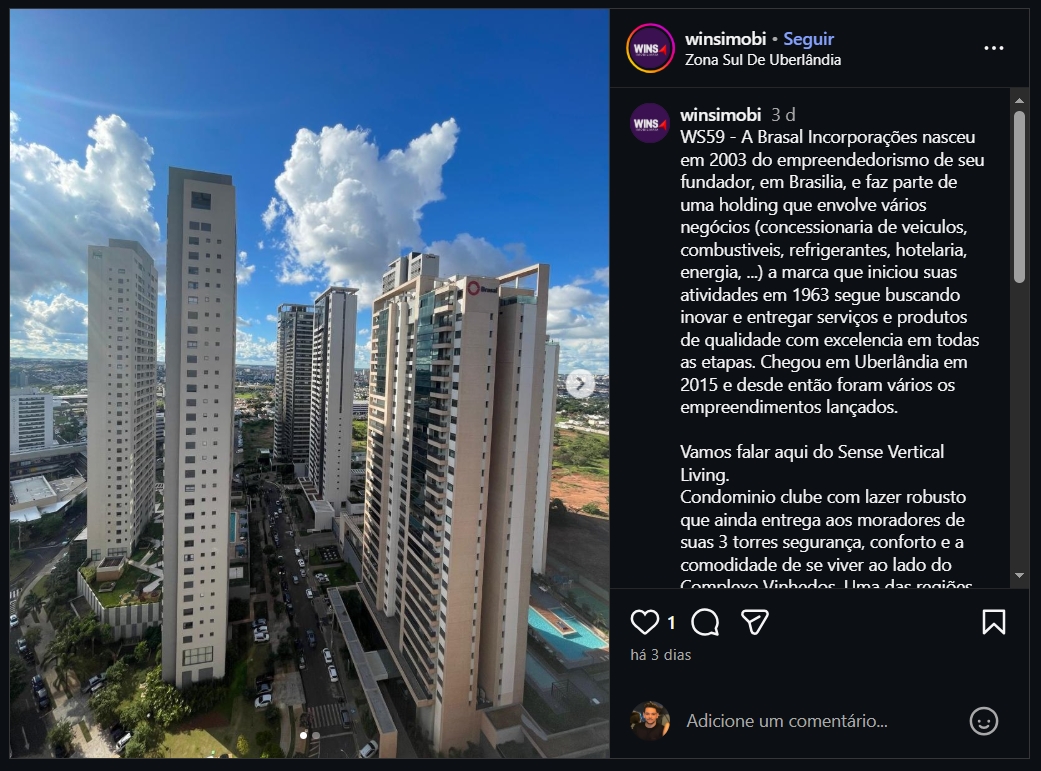
Task: Save post using bookmark icon
Action: click(994, 622)
